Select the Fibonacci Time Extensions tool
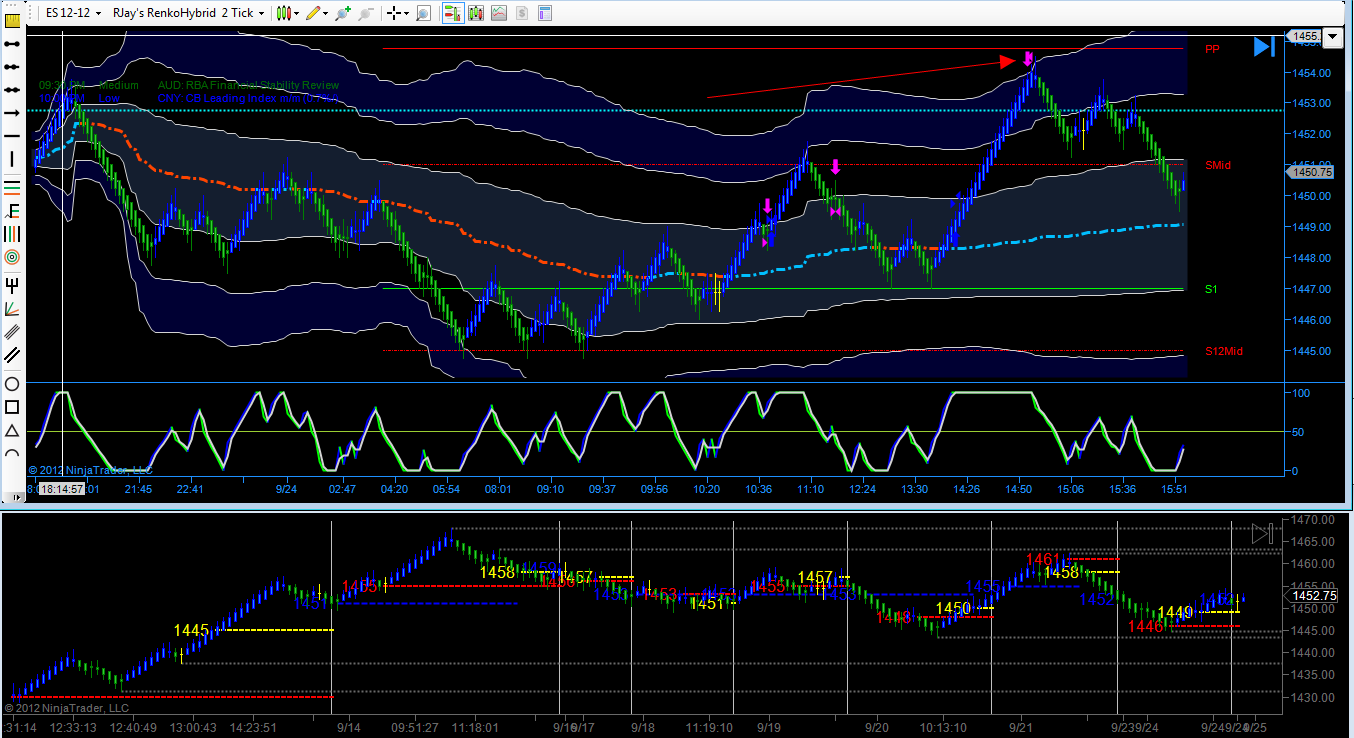 pyautogui.click(x=12, y=233)
